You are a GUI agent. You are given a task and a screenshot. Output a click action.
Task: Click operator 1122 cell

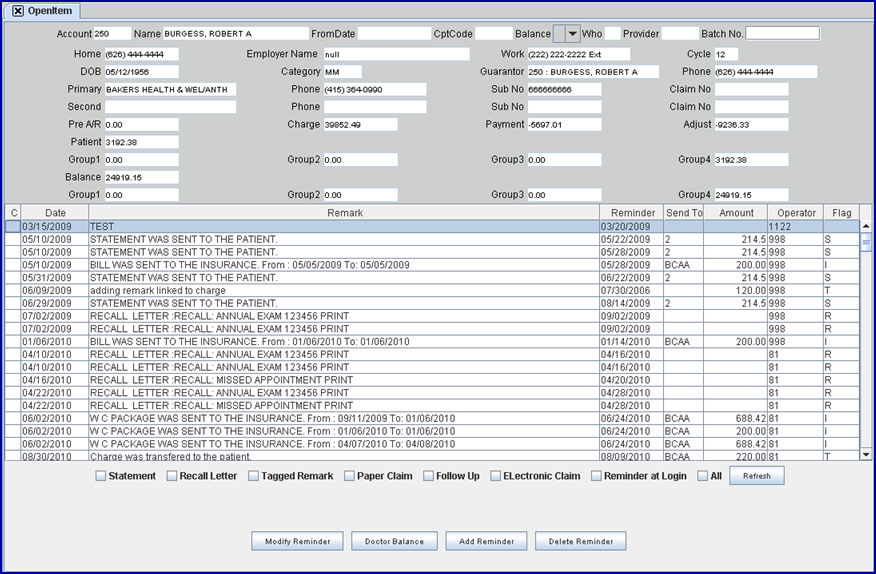(x=796, y=226)
